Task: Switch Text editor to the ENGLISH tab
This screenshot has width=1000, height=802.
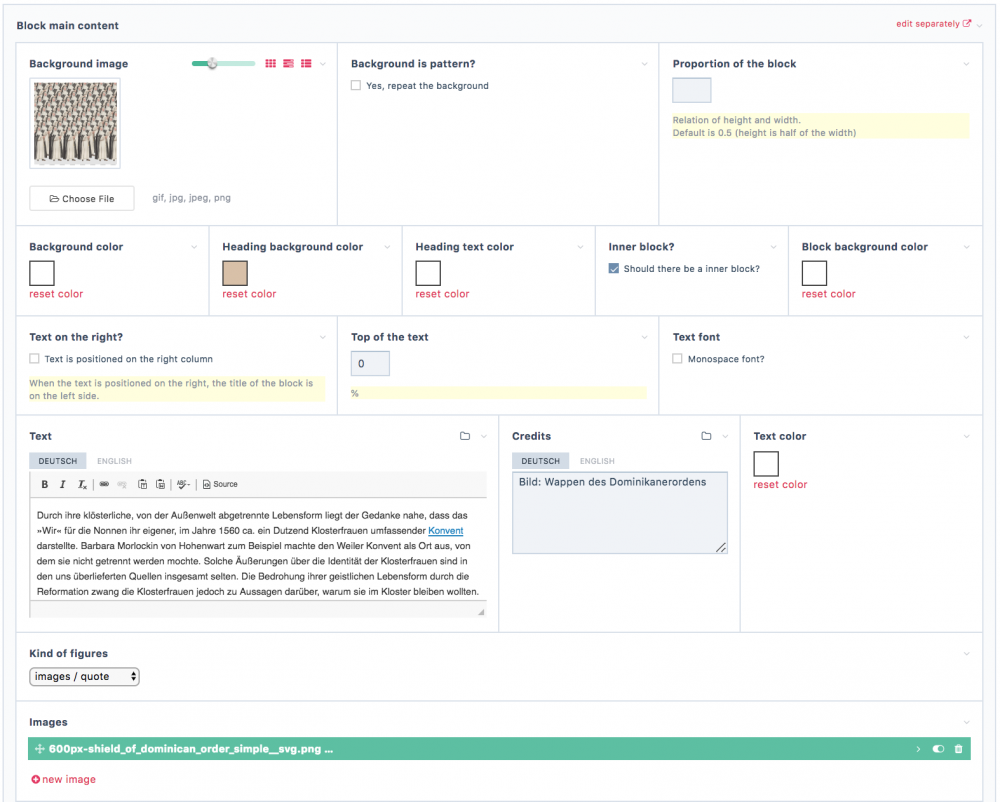Action: [114, 461]
